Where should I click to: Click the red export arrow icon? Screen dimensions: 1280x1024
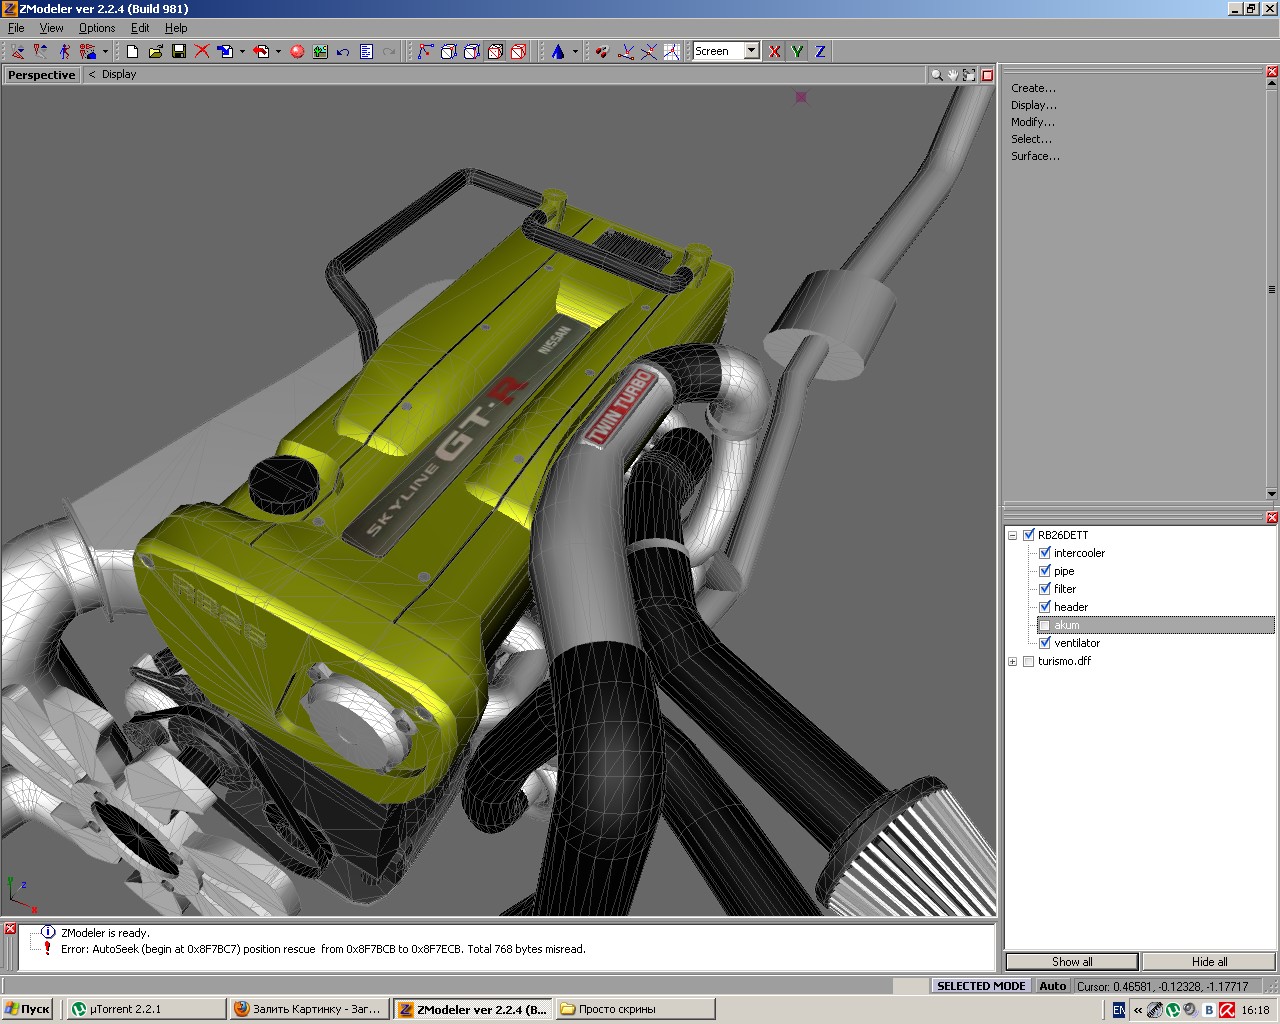click(262, 51)
